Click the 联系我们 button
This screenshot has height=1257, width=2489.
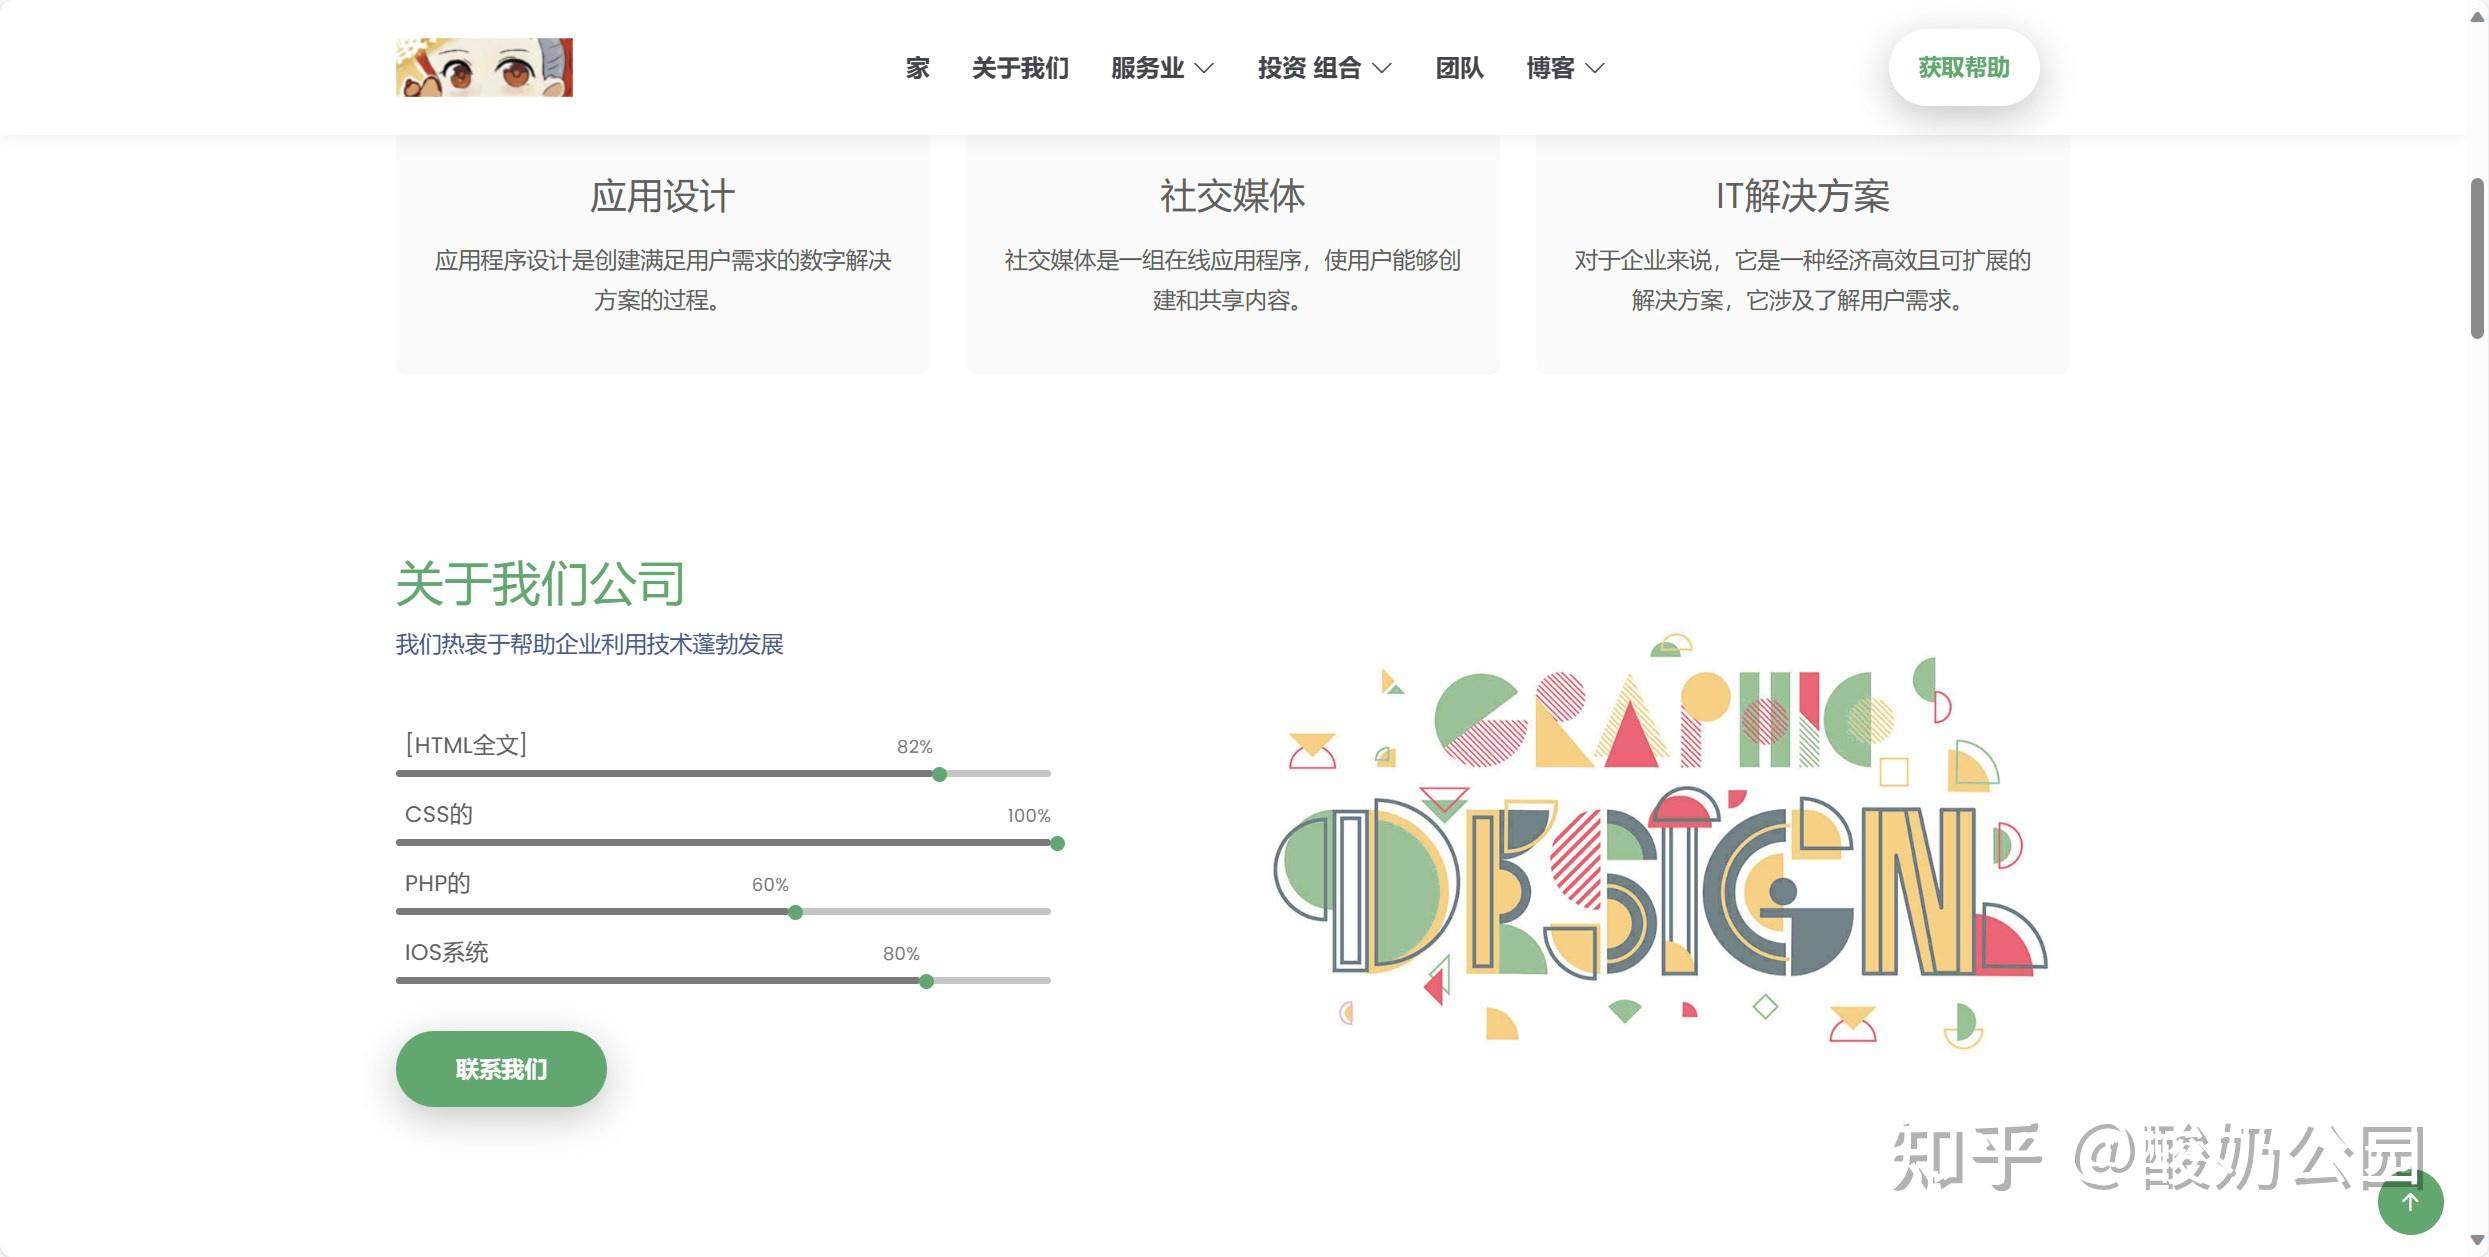(501, 1069)
